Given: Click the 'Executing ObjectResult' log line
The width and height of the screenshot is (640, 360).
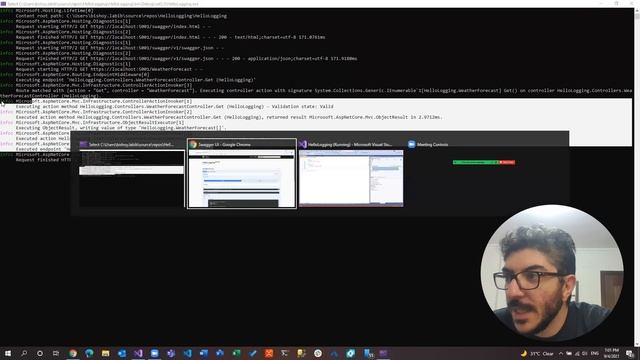Looking at the screenshot, I should (x=120, y=128).
